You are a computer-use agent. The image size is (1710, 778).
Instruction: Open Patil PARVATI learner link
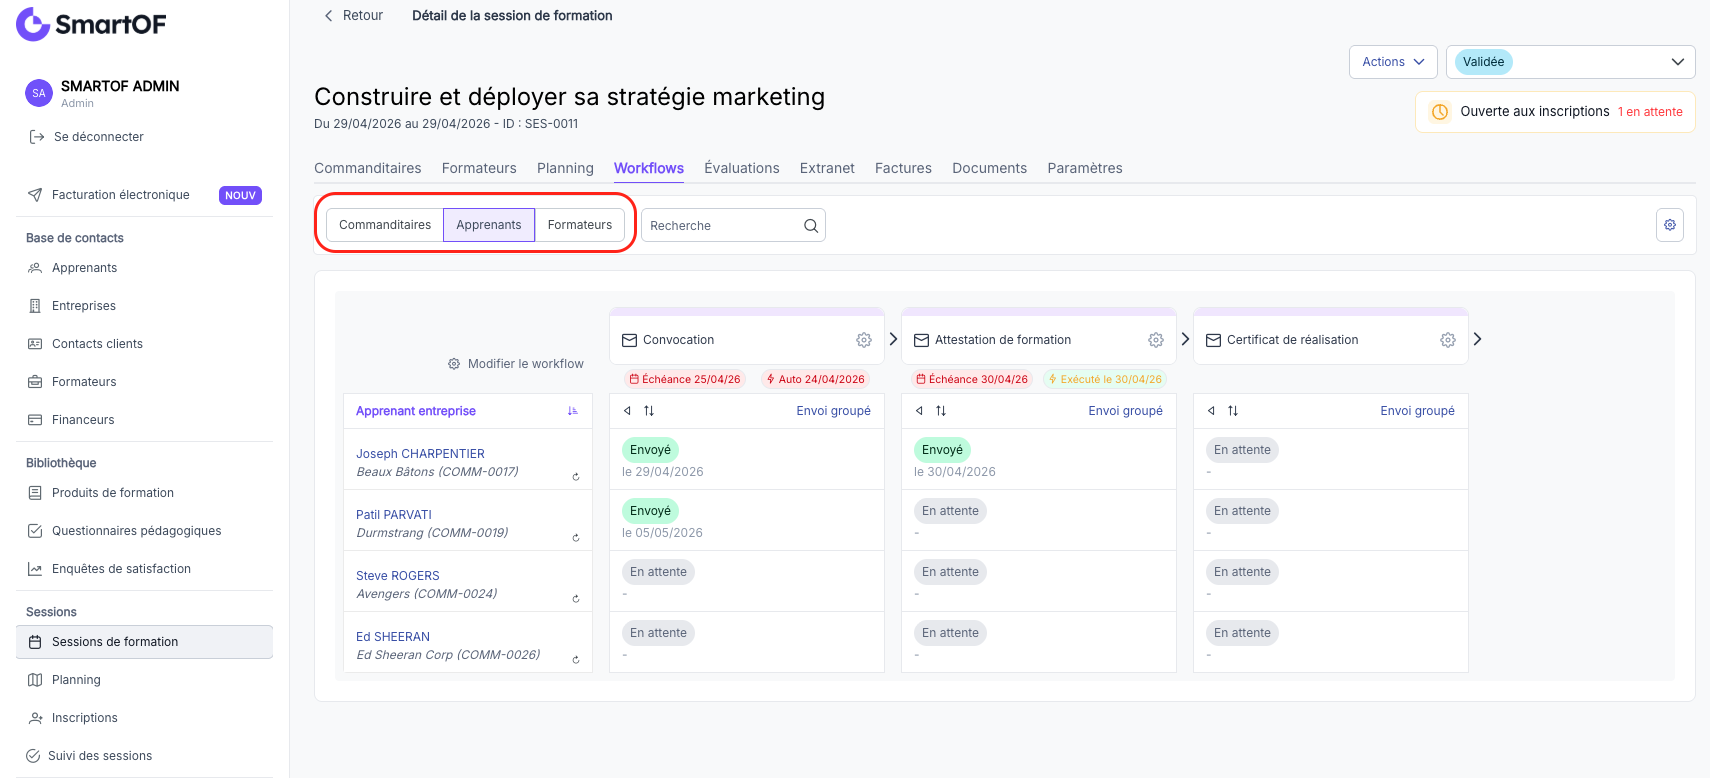point(394,515)
